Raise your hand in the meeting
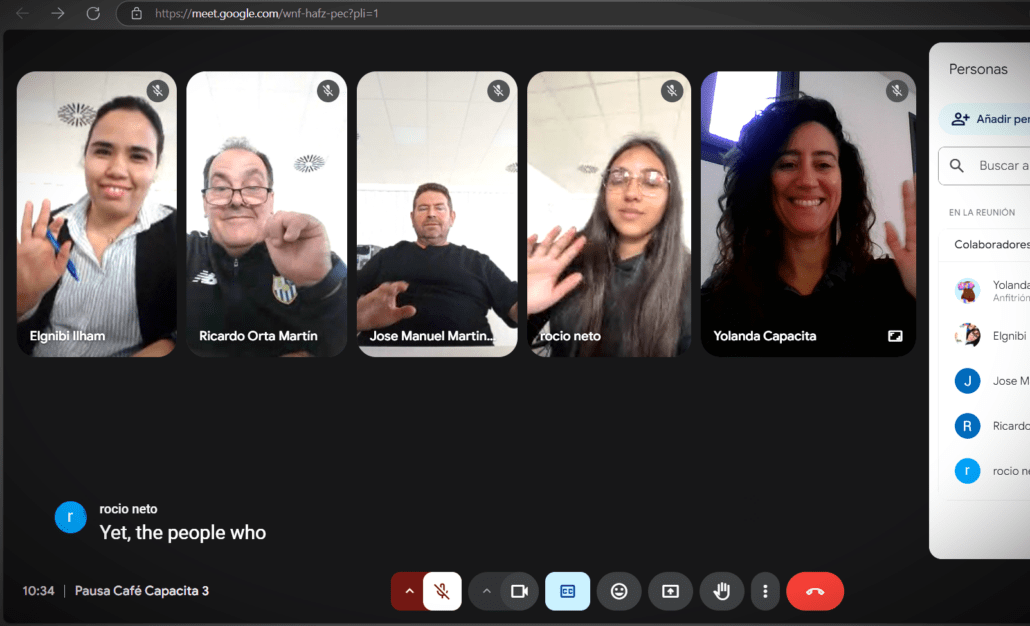Screen dimensions: 1030x626 721,591
